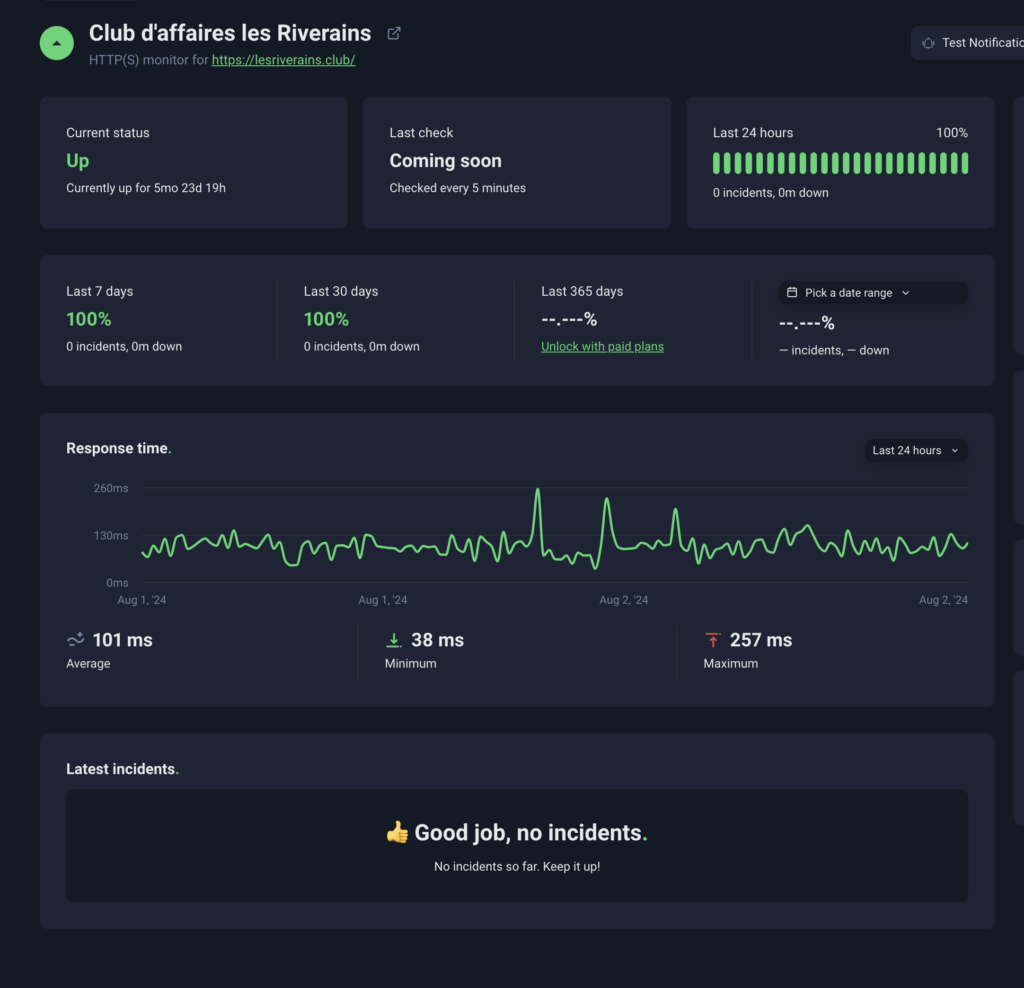Click the chevron on Pick a date range

(x=906, y=293)
